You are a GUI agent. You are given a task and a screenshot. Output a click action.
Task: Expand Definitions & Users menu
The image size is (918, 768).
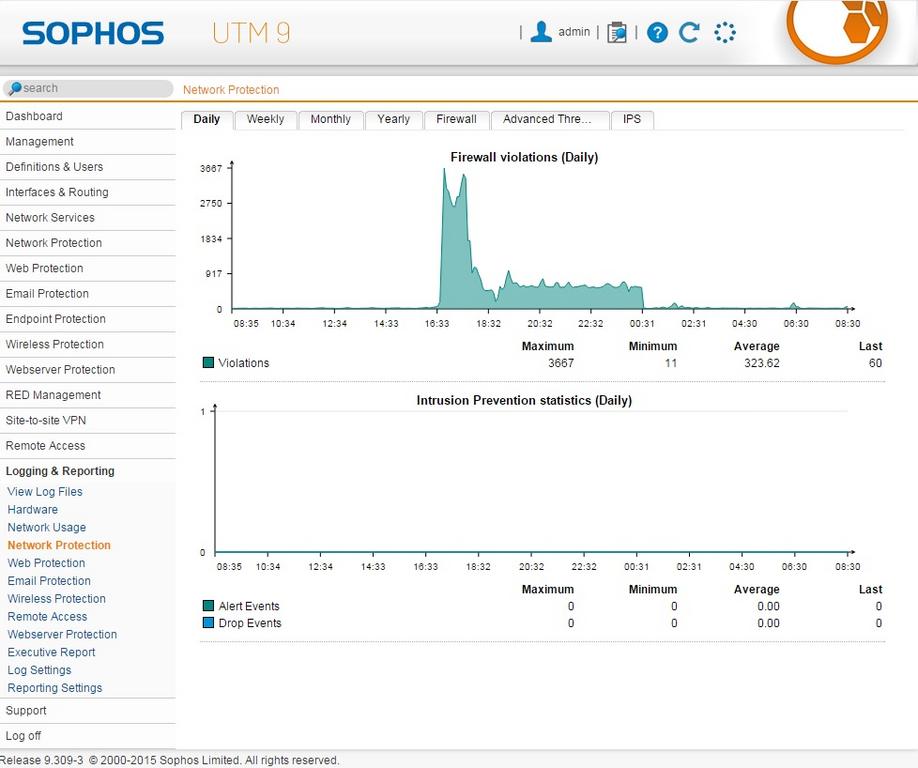tap(88, 167)
